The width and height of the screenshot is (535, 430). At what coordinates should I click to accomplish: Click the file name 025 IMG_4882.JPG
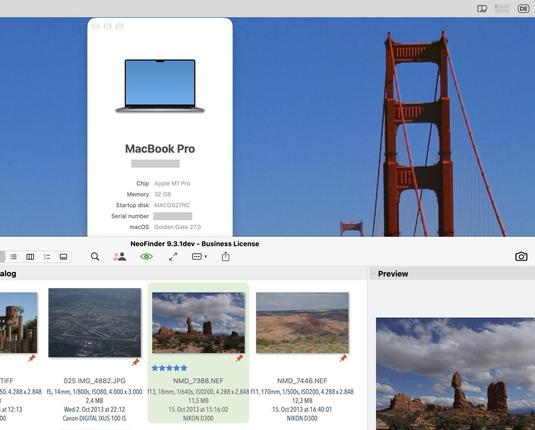pos(95,381)
